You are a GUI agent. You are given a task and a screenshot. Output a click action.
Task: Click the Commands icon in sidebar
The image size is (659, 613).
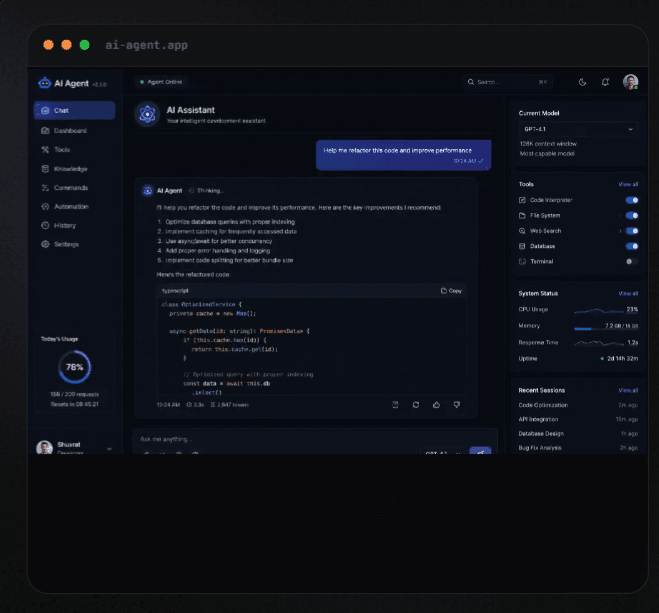point(45,188)
